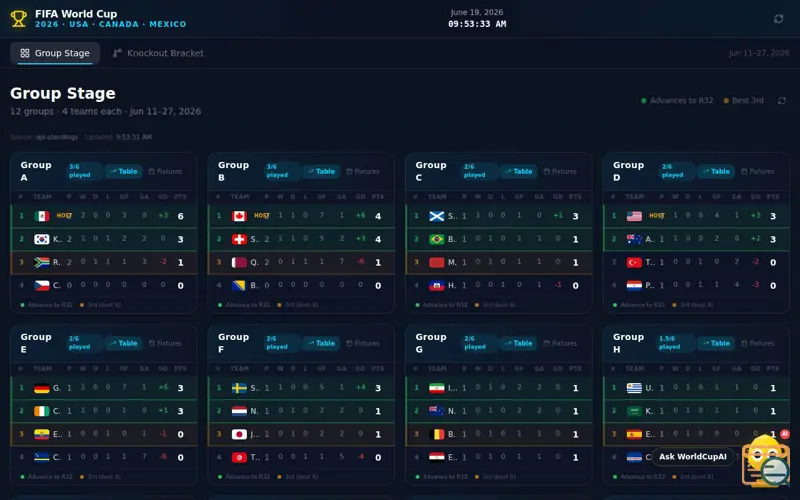Screen dimensions: 800x500
Task: Click Uruguay flag in Group H
Action: [x=634, y=388]
